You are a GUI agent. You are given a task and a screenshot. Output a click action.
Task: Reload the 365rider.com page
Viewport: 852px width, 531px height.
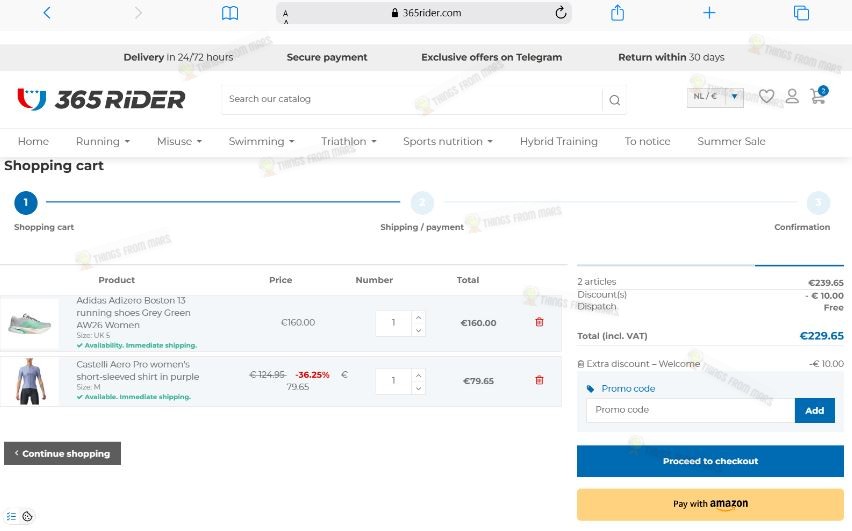click(561, 12)
